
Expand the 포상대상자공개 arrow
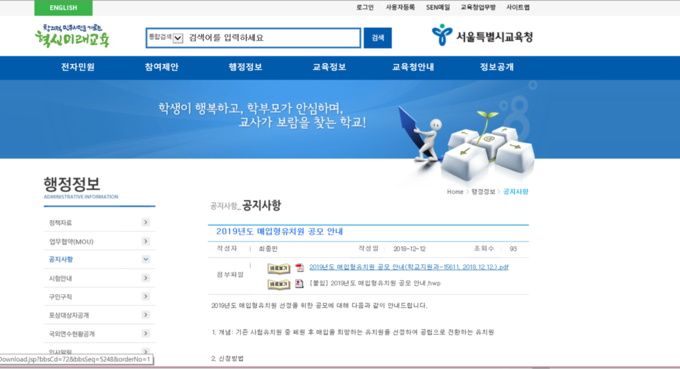coord(146,315)
